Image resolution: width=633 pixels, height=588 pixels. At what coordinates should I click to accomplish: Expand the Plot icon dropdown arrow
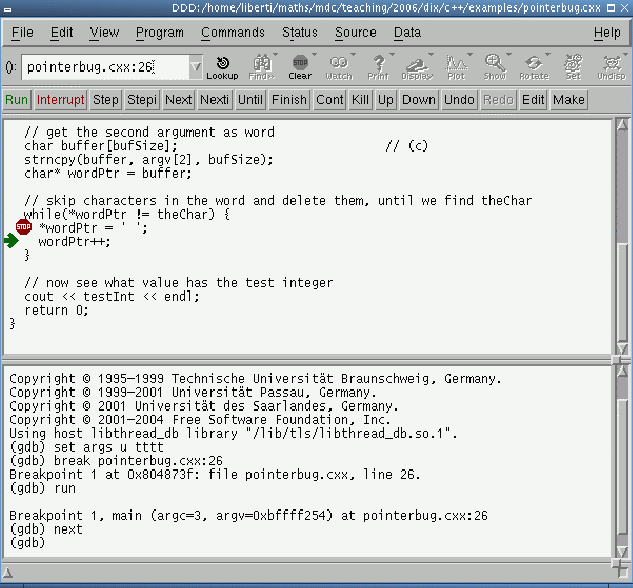click(470, 54)
